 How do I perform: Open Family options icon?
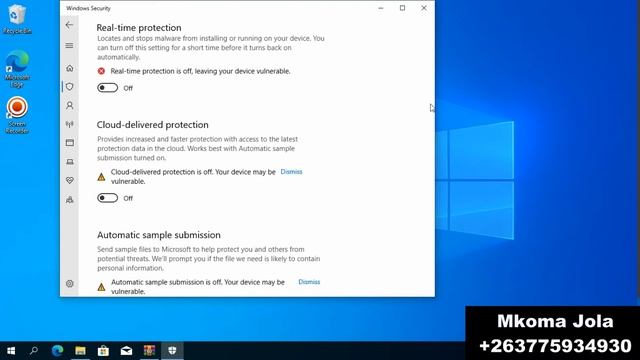tap(70, 200)
